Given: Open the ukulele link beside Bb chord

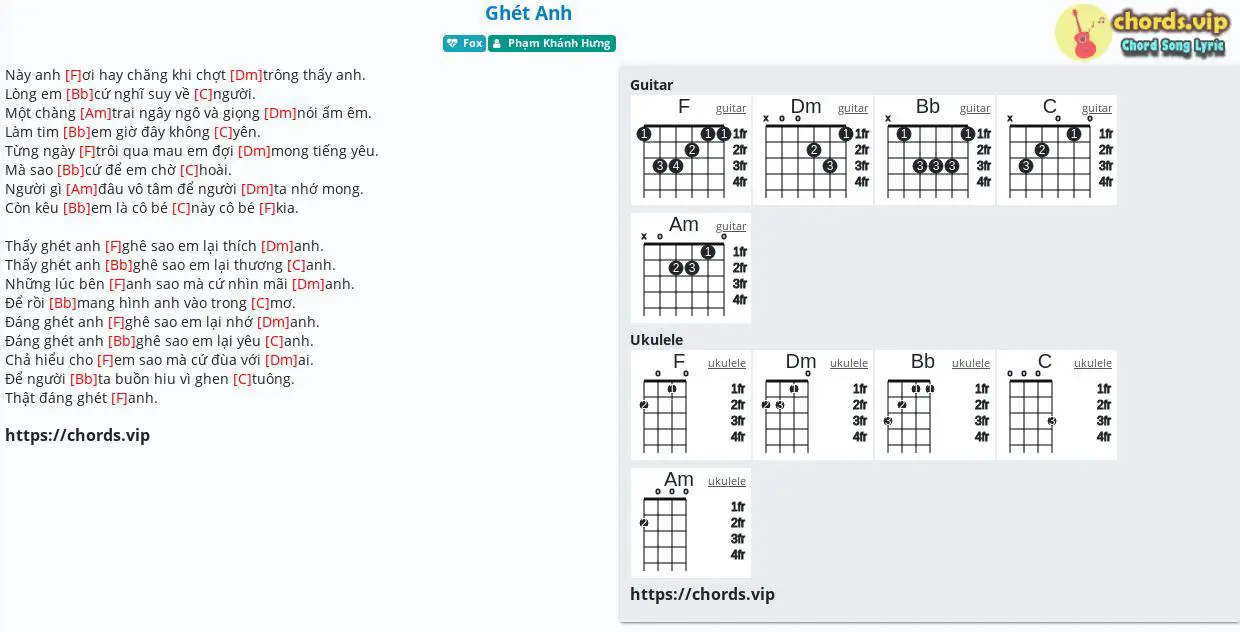Looking at the screenshot, I should (971, 363).
